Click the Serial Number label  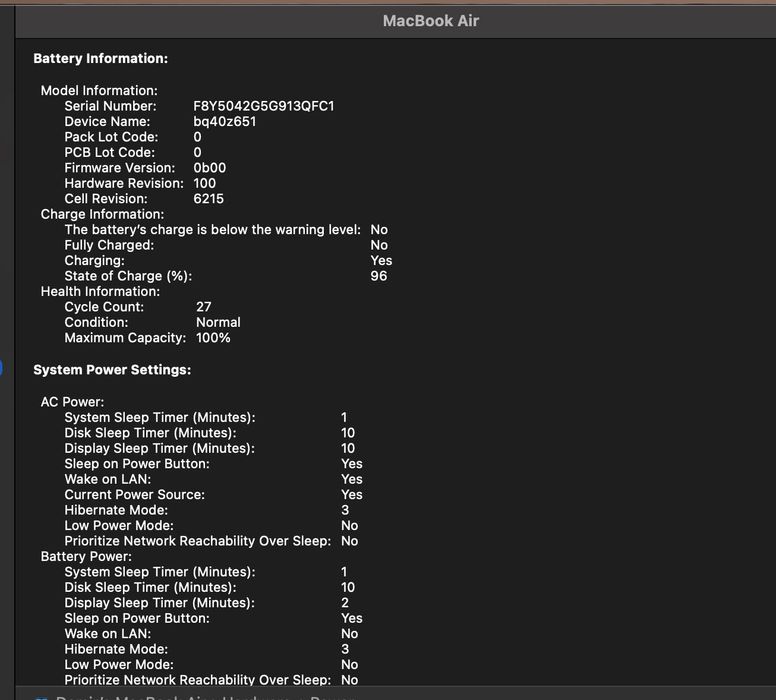coord(110,106)
